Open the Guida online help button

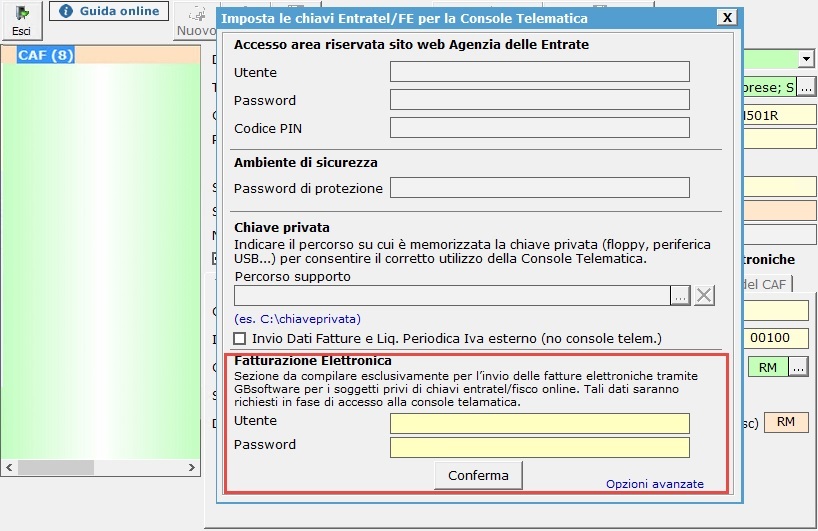point(109,11)
